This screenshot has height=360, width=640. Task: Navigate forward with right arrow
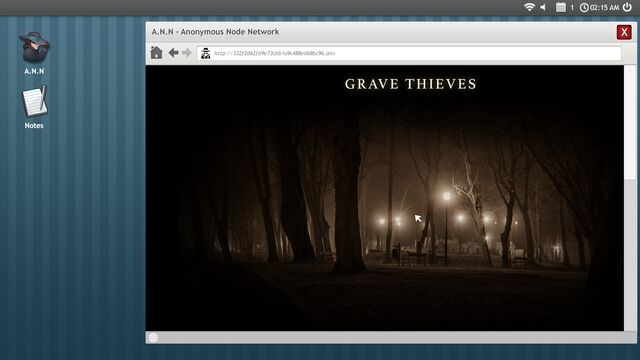tap(187, 53)
